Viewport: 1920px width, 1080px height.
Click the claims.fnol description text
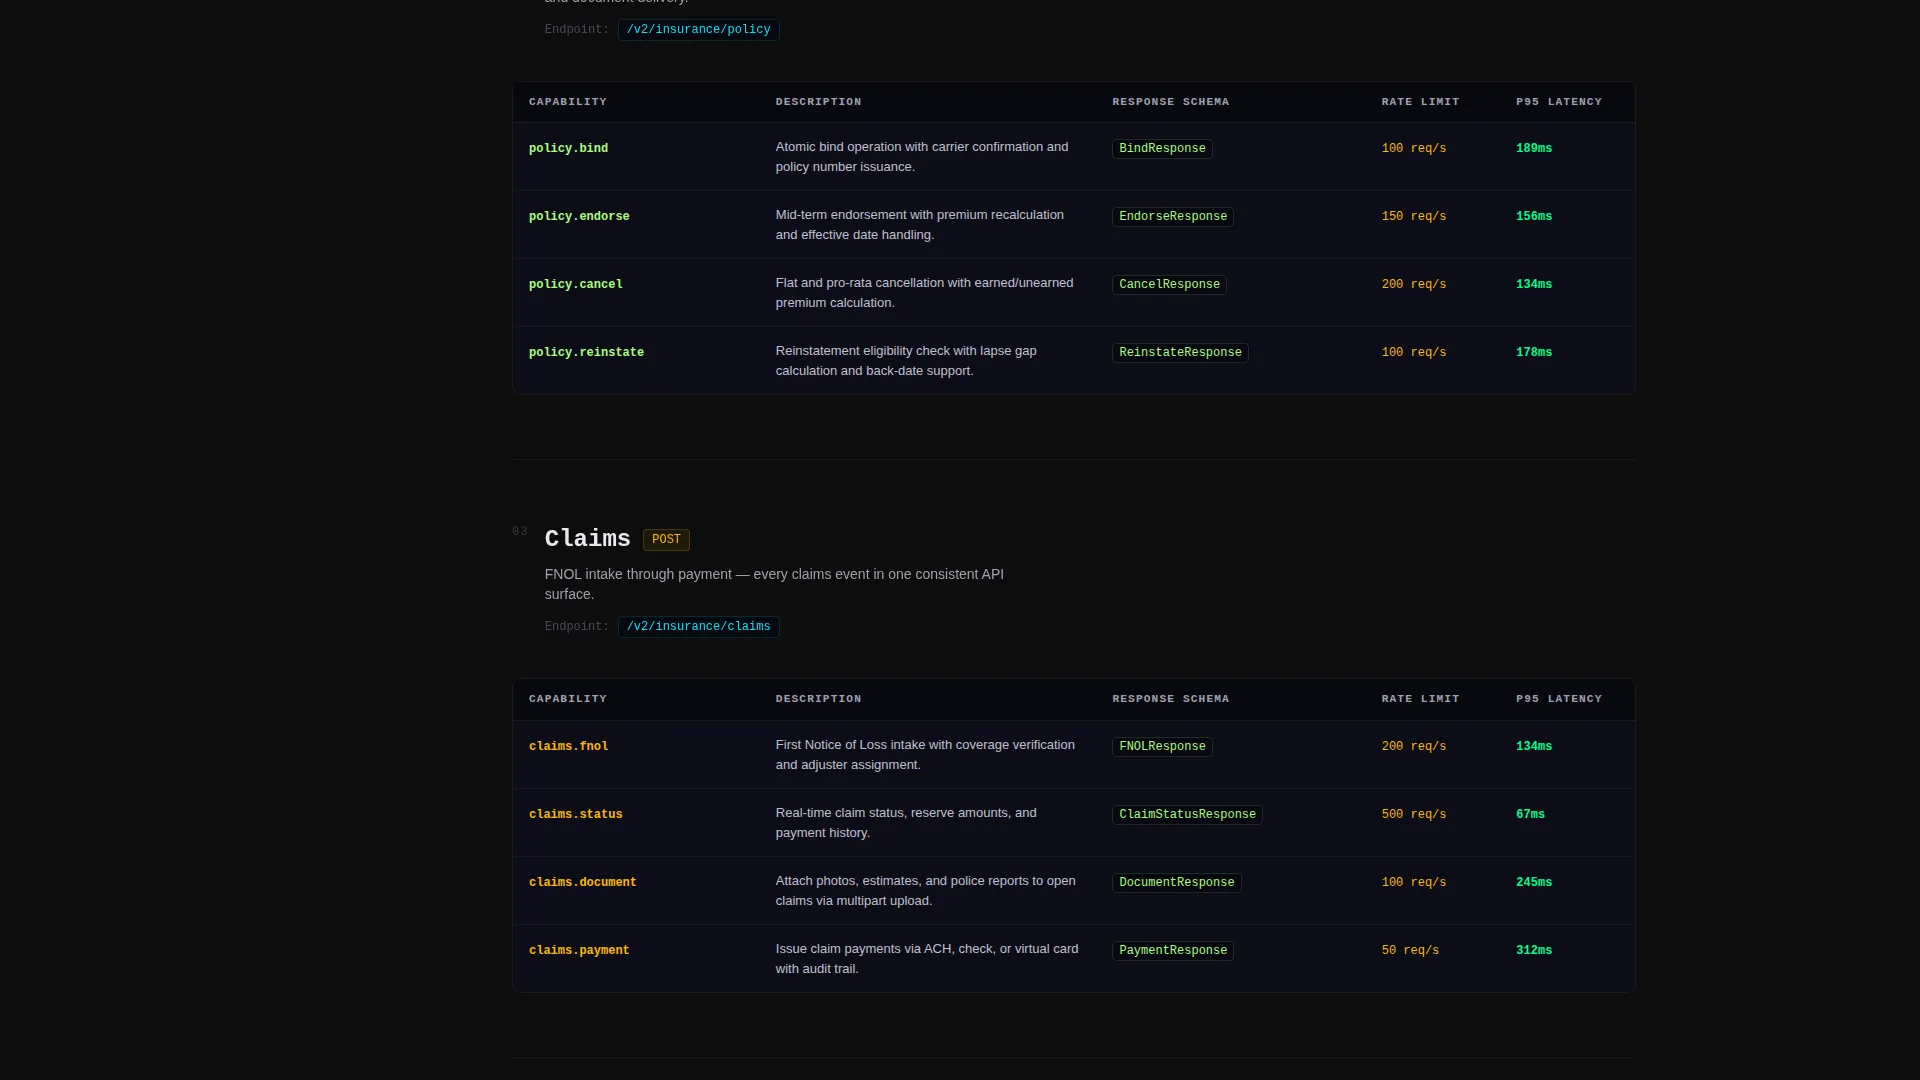click(x=926, y=755)
